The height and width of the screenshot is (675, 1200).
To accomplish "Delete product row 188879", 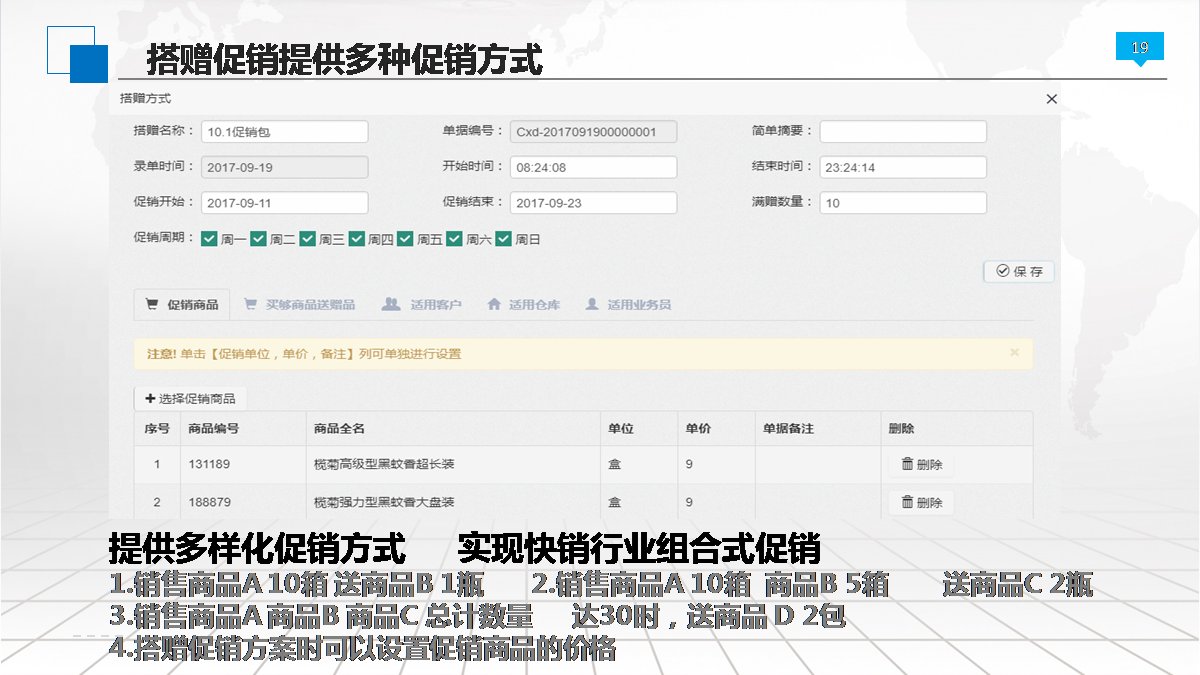I will coord(921,502).
